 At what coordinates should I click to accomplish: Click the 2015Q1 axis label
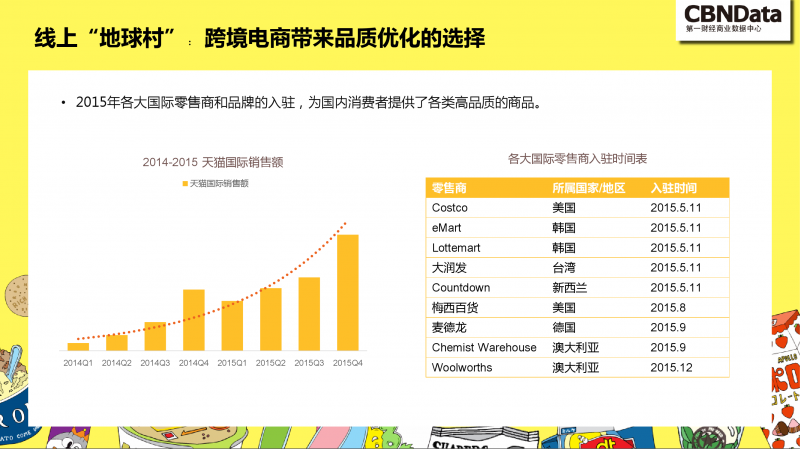click(232, 363)
